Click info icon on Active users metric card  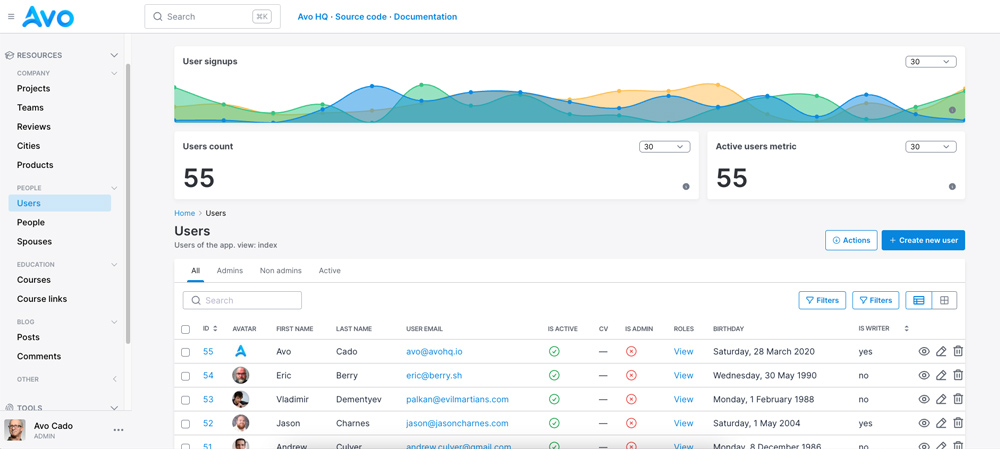coord(952,187)
